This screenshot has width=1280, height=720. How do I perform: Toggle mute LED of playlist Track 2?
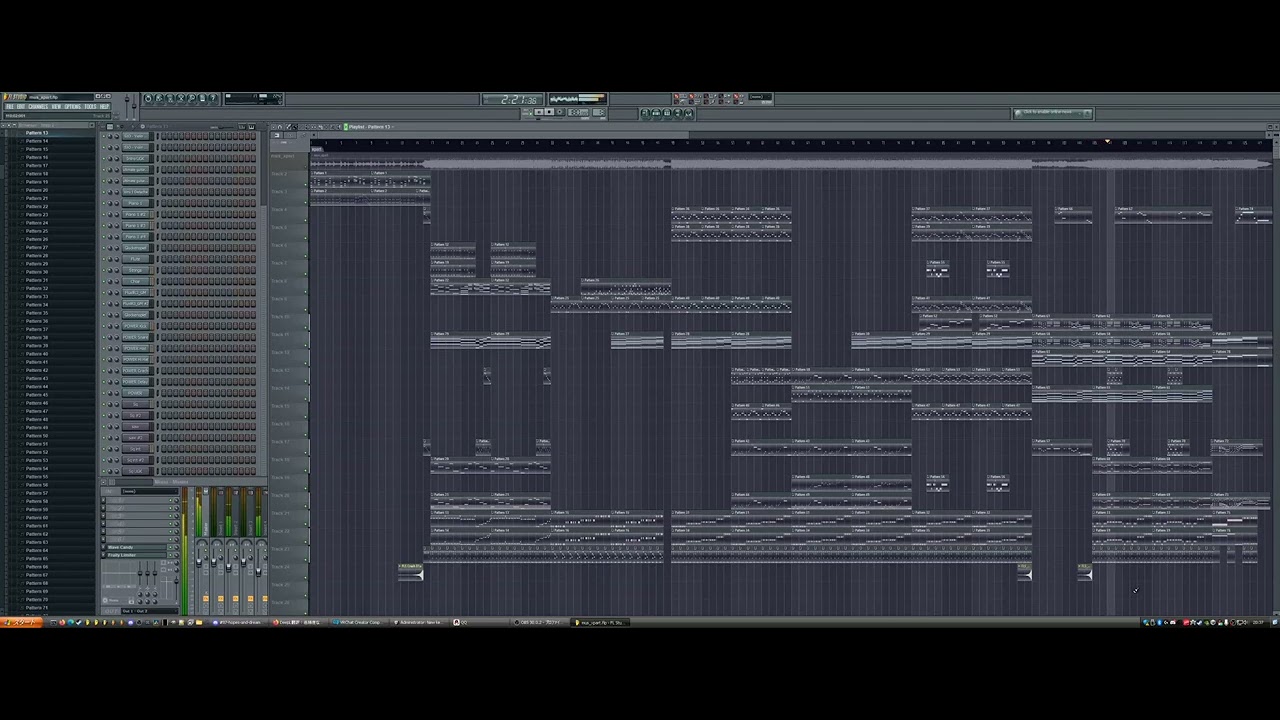[305, 185]
